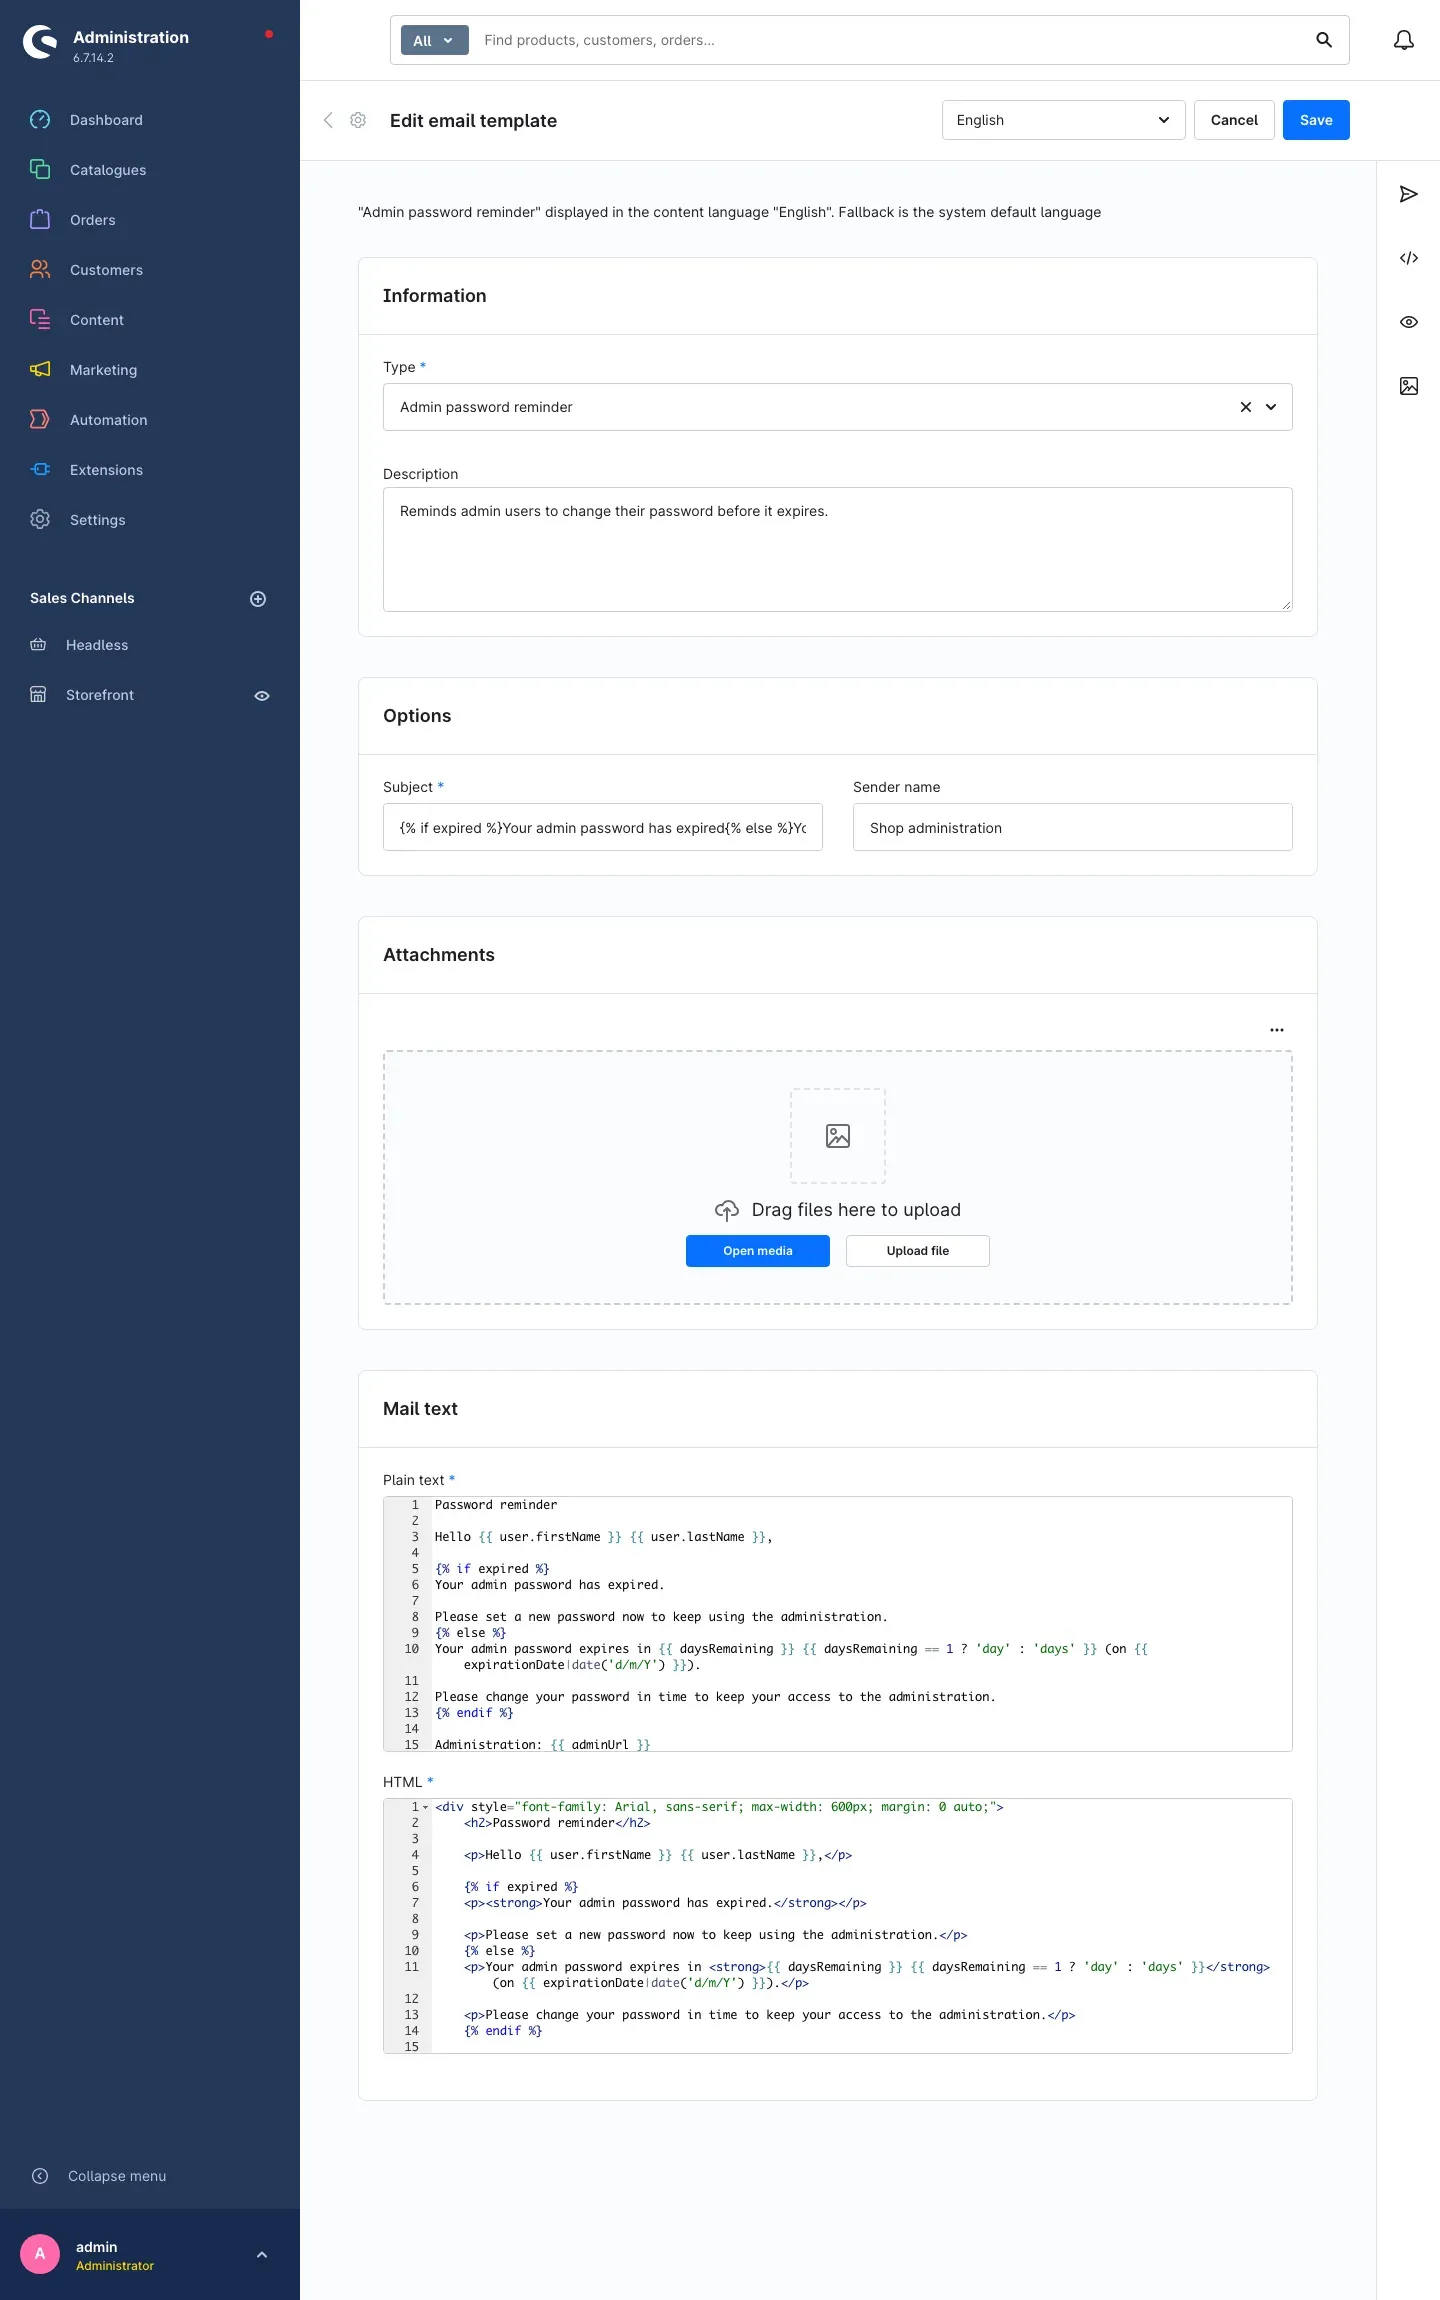Click the notification bell icon

[1404, 40]
